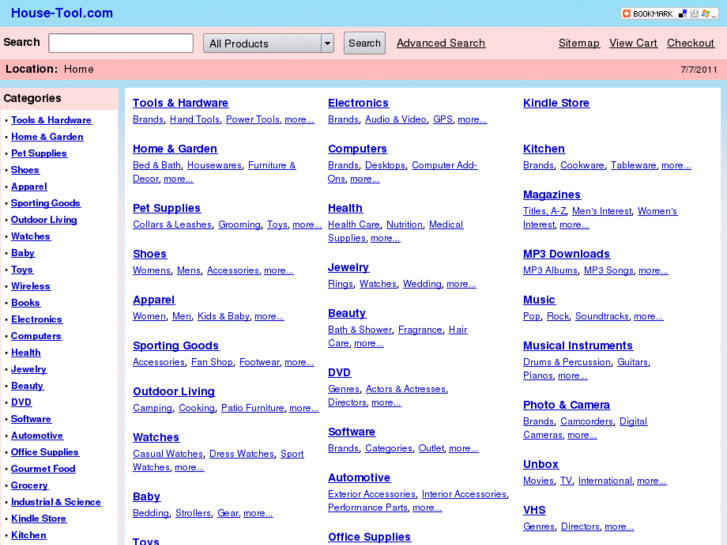Open Audio & Video under Electronics

click(395, 120)
